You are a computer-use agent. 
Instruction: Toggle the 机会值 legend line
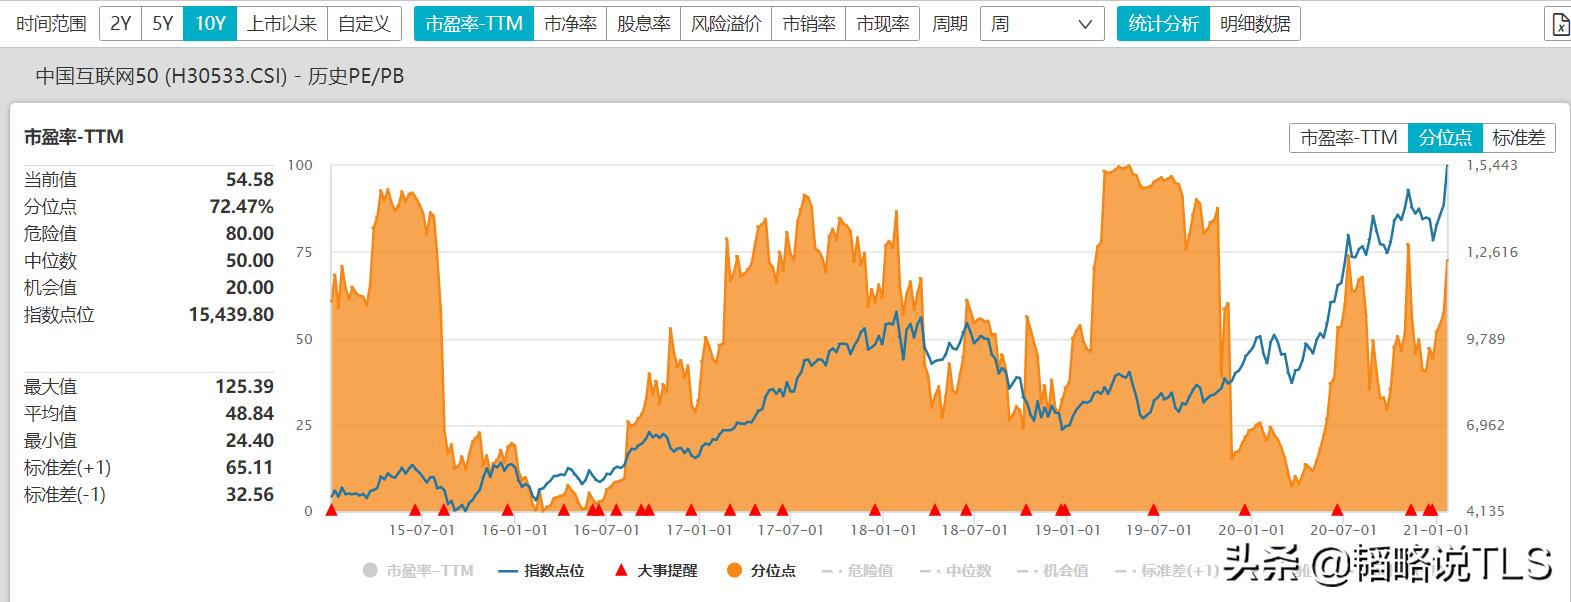[1052, 570]
